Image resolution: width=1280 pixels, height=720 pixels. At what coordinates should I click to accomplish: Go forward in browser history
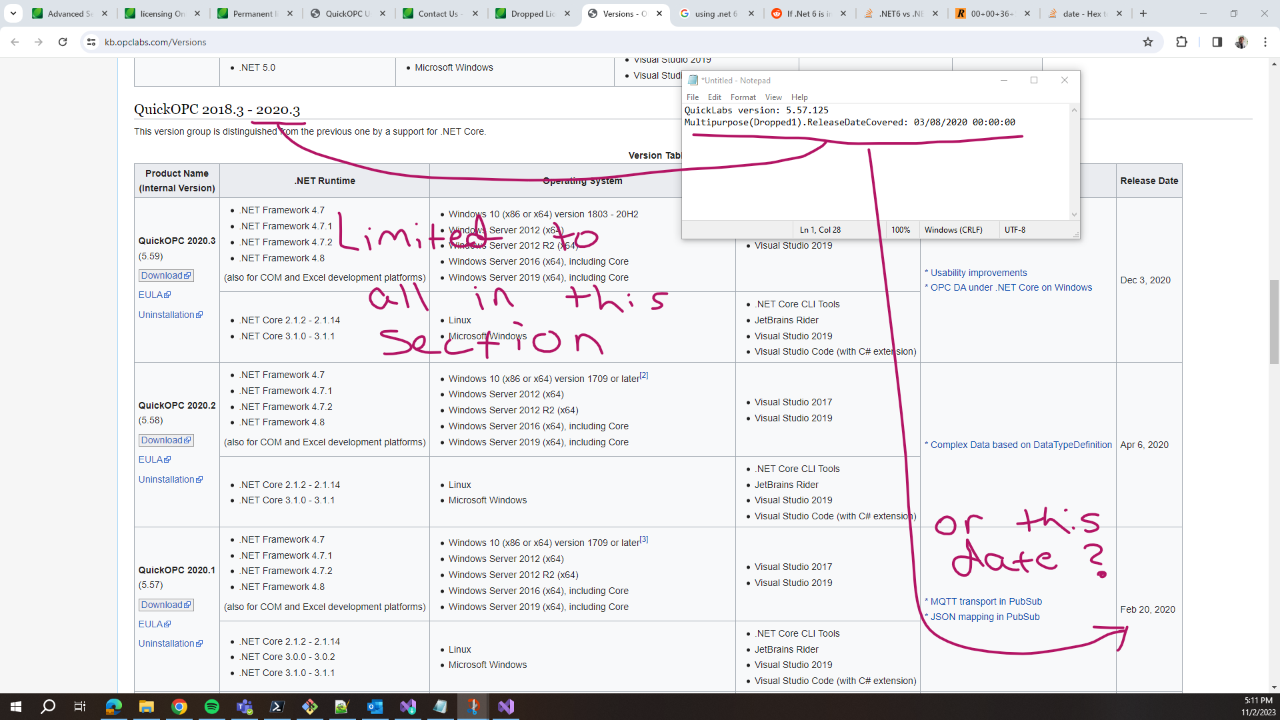pos(38,42)
